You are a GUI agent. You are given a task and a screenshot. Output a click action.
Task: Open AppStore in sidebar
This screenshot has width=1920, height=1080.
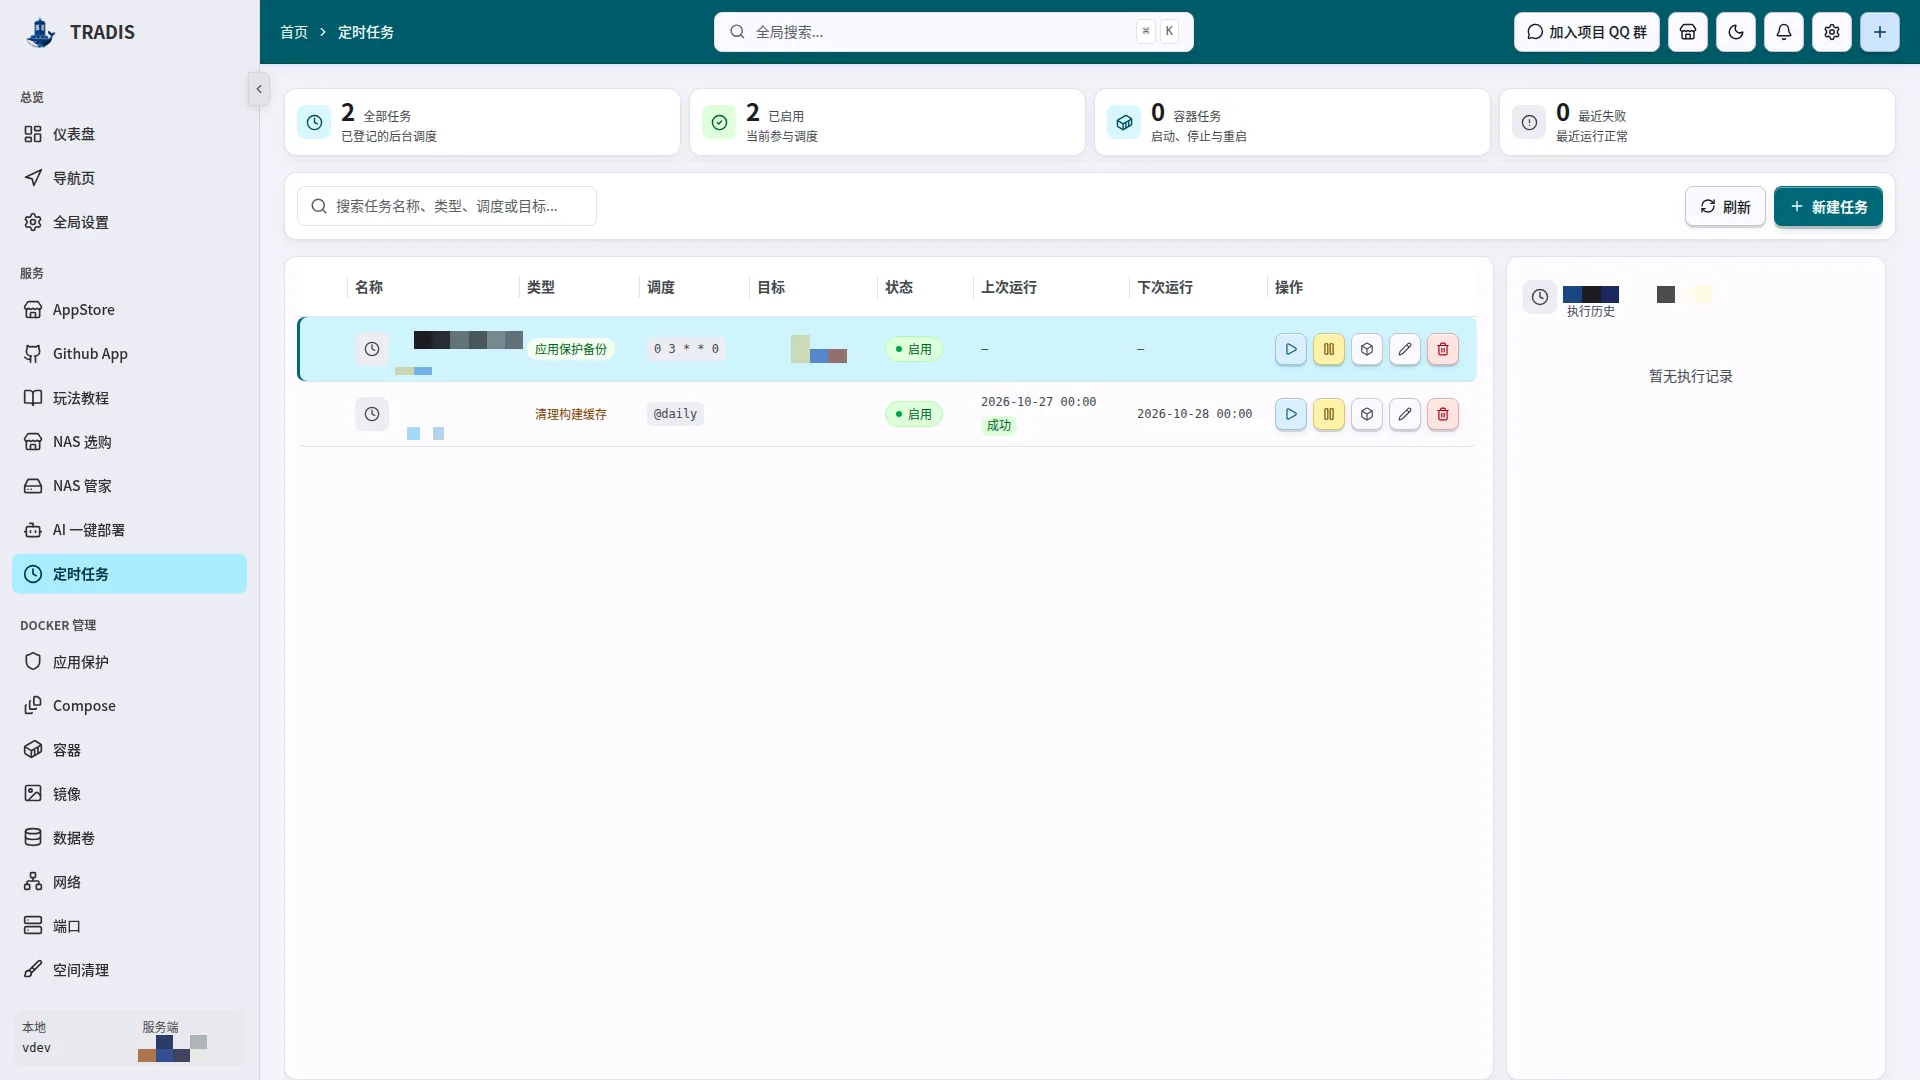click(x=129, y=310)
